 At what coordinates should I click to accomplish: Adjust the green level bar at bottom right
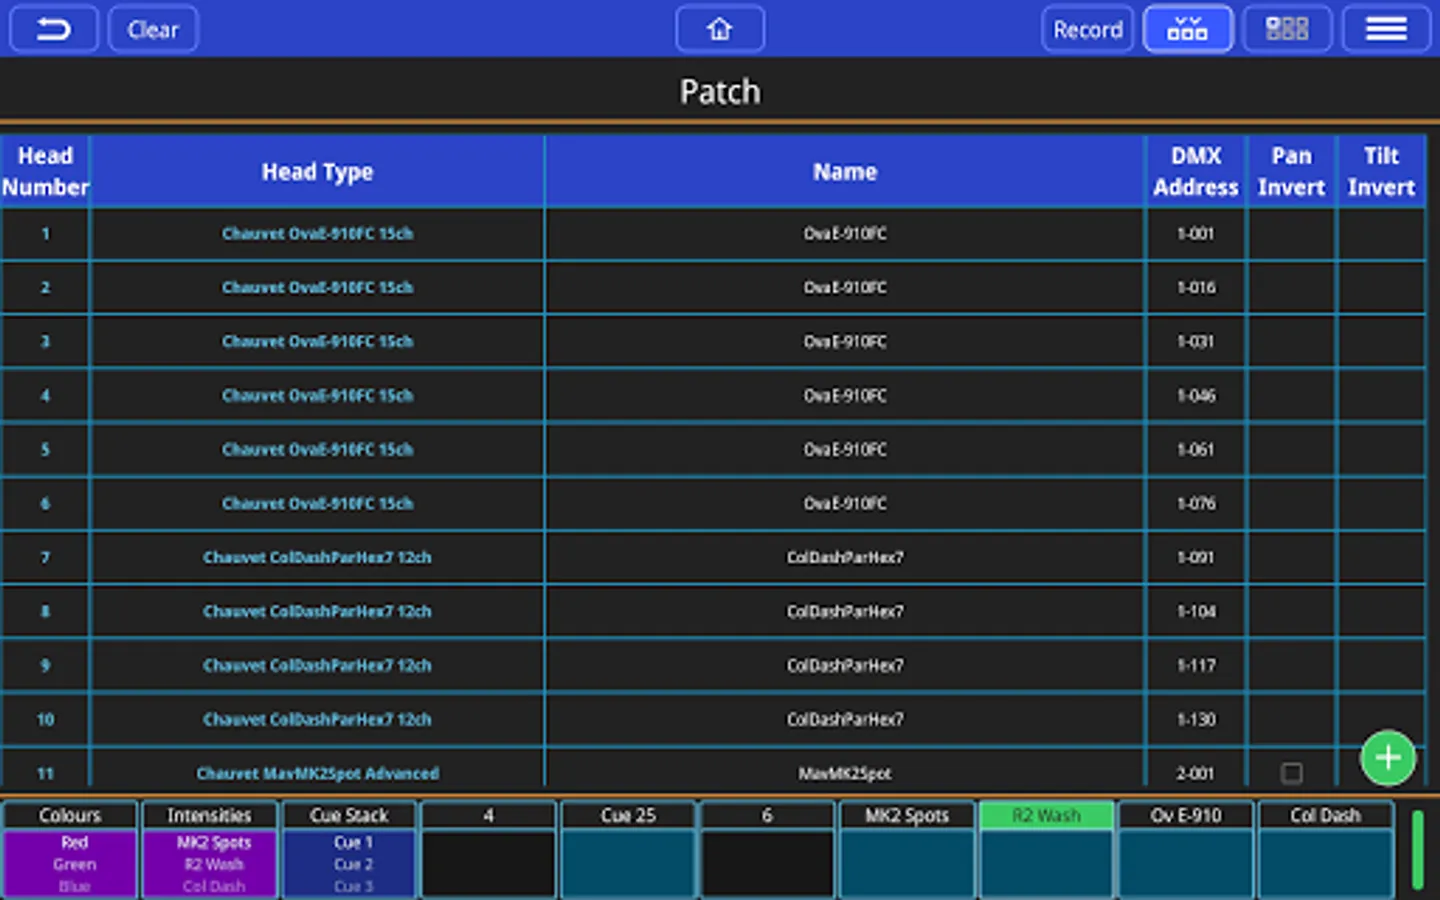click(1417, 850)
